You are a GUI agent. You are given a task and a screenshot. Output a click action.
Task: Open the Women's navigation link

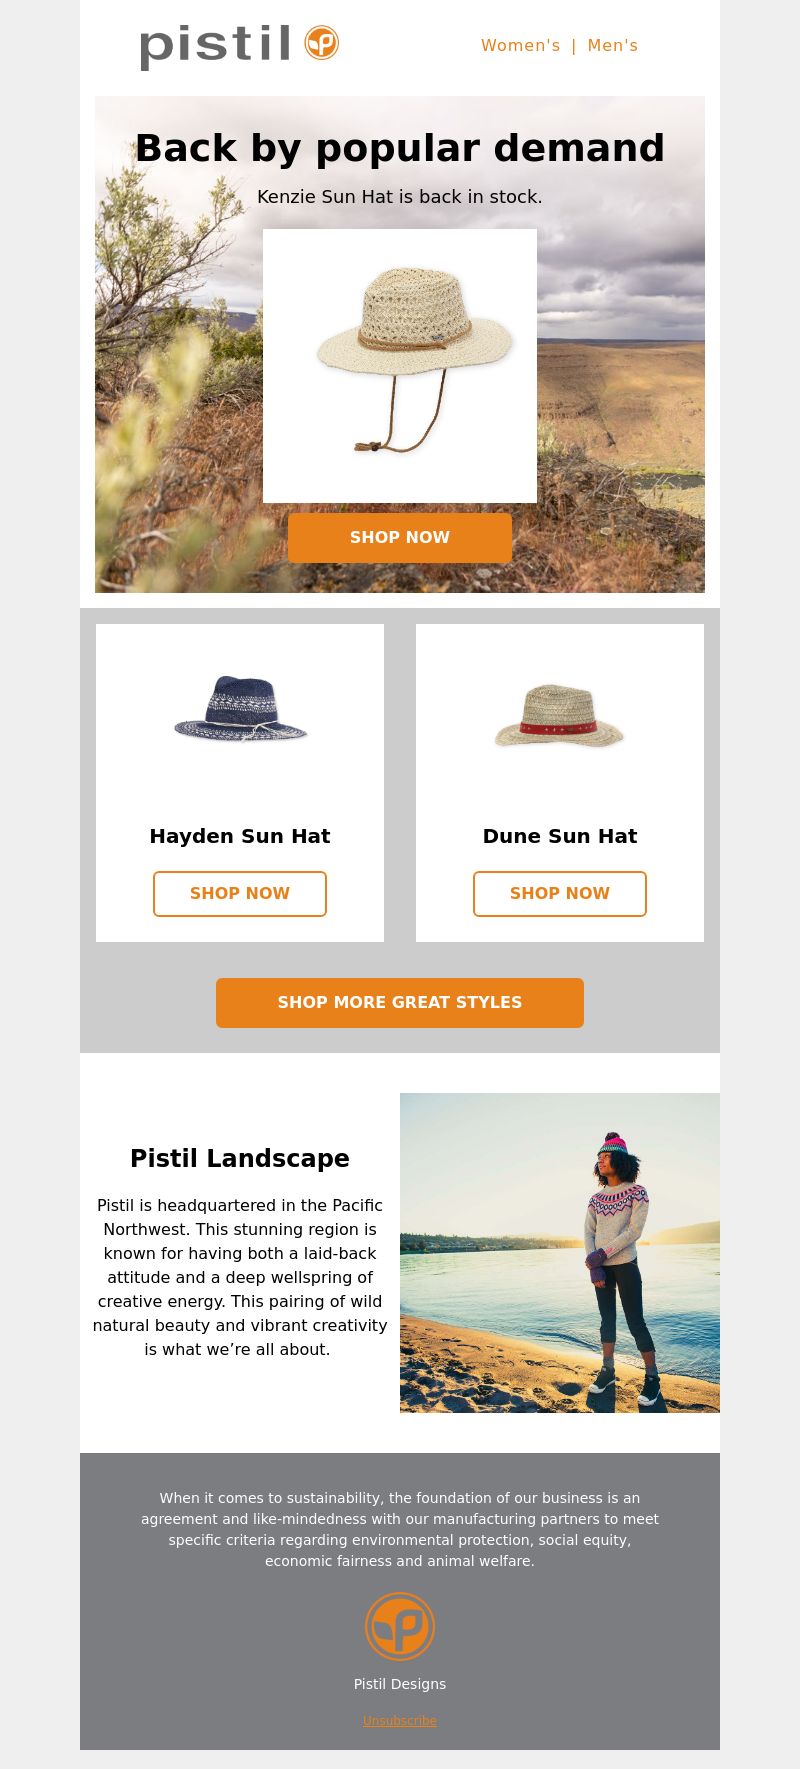point(520,45)
